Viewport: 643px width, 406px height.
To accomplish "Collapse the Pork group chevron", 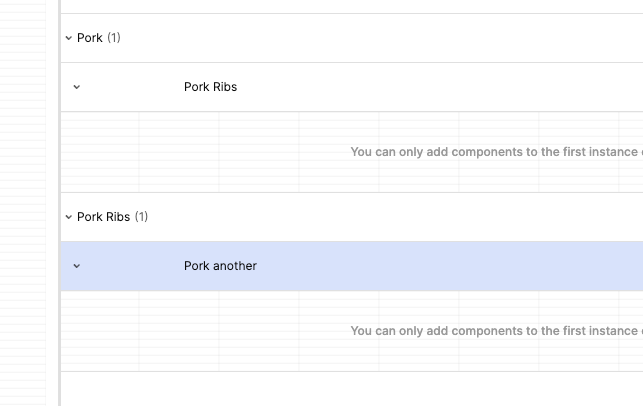I will click(x=68, y=38).
